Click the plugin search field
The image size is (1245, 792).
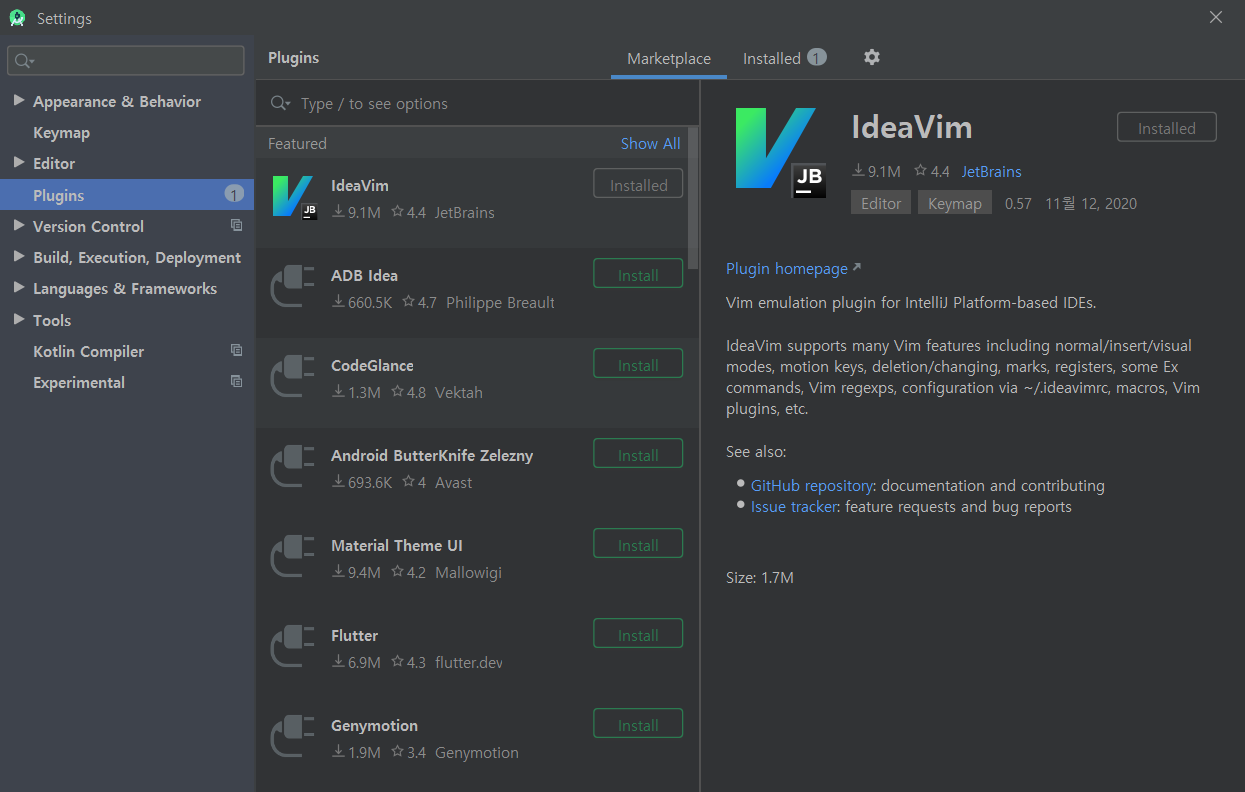coord(478,103)
